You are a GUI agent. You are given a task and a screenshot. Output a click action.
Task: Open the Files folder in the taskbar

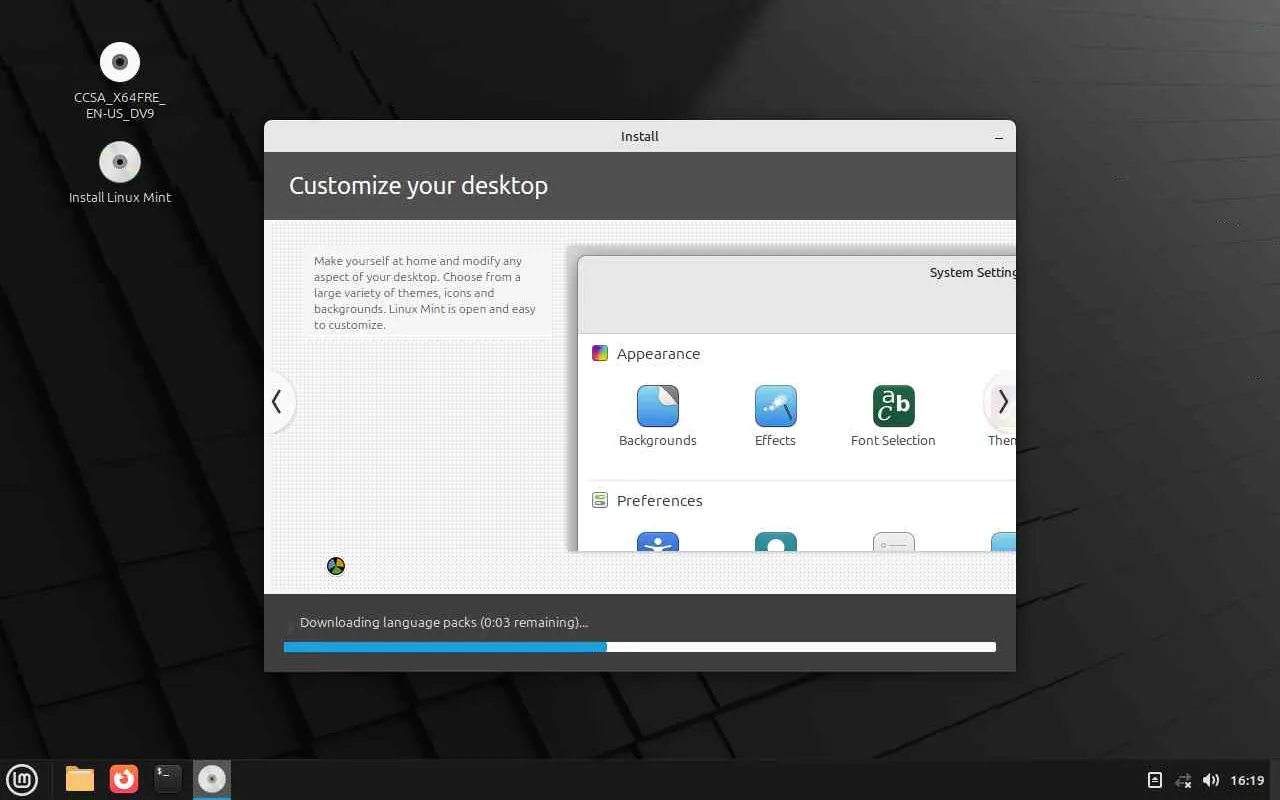click(x=80, y=779)
